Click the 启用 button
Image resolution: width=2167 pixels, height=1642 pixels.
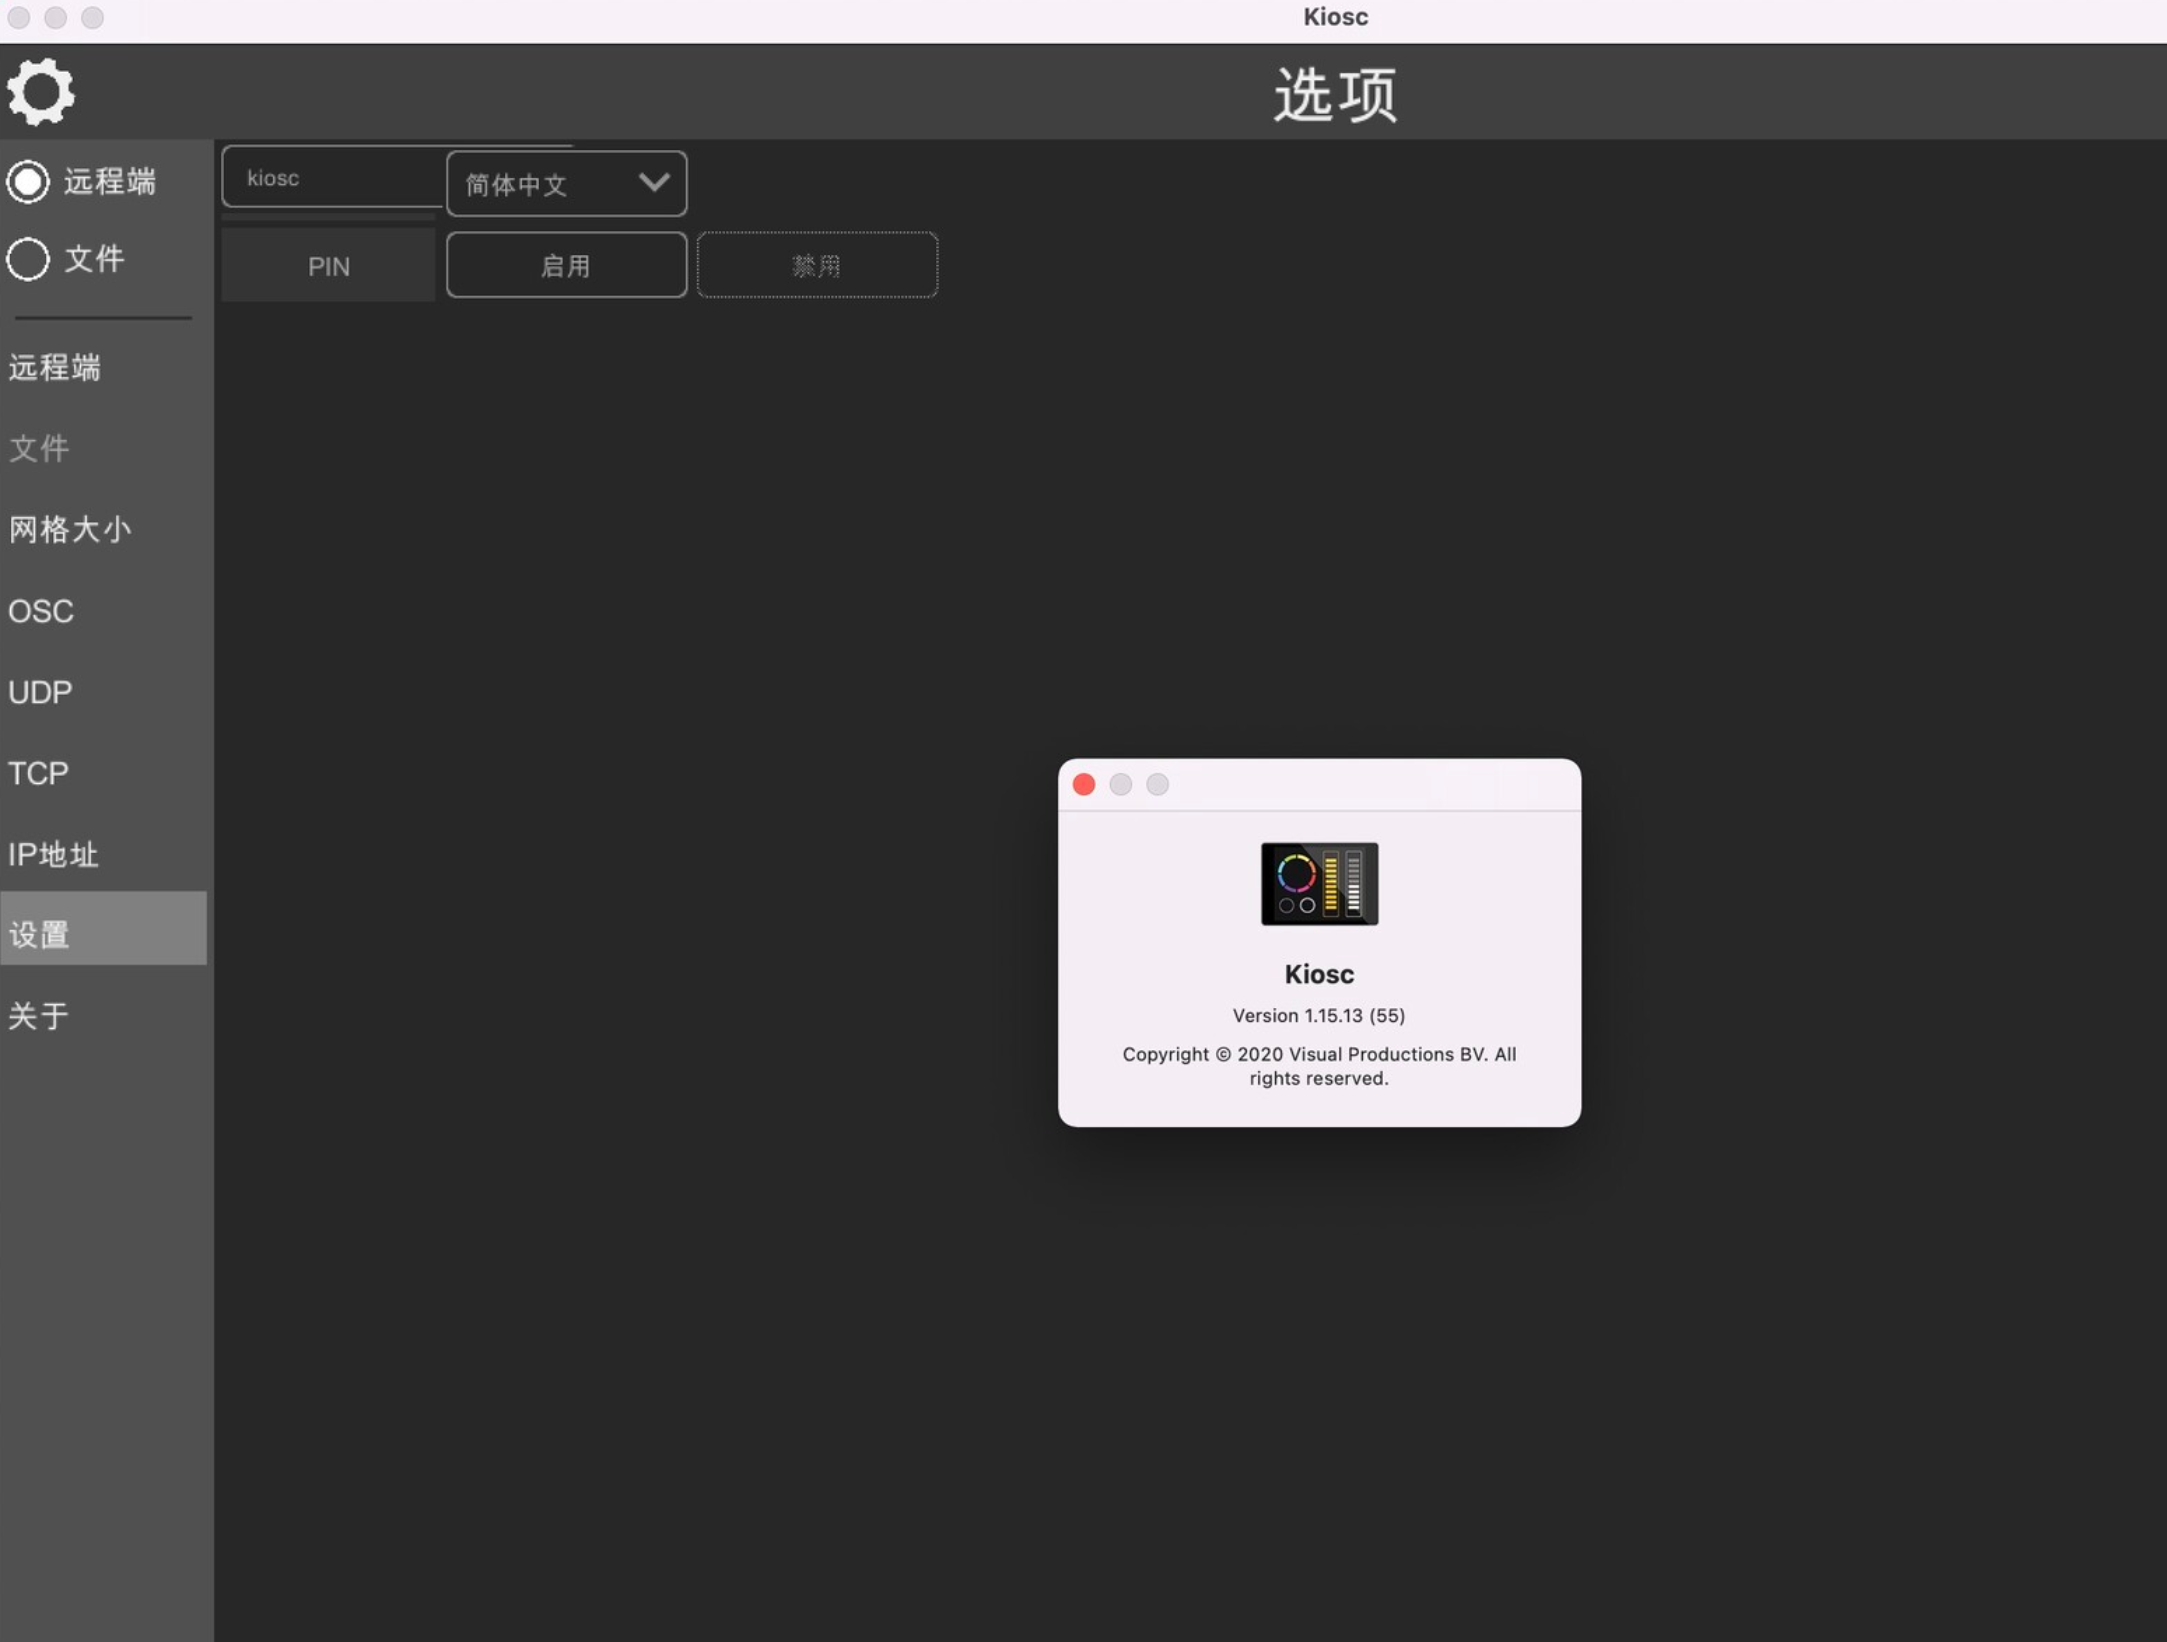click(567, 265)
